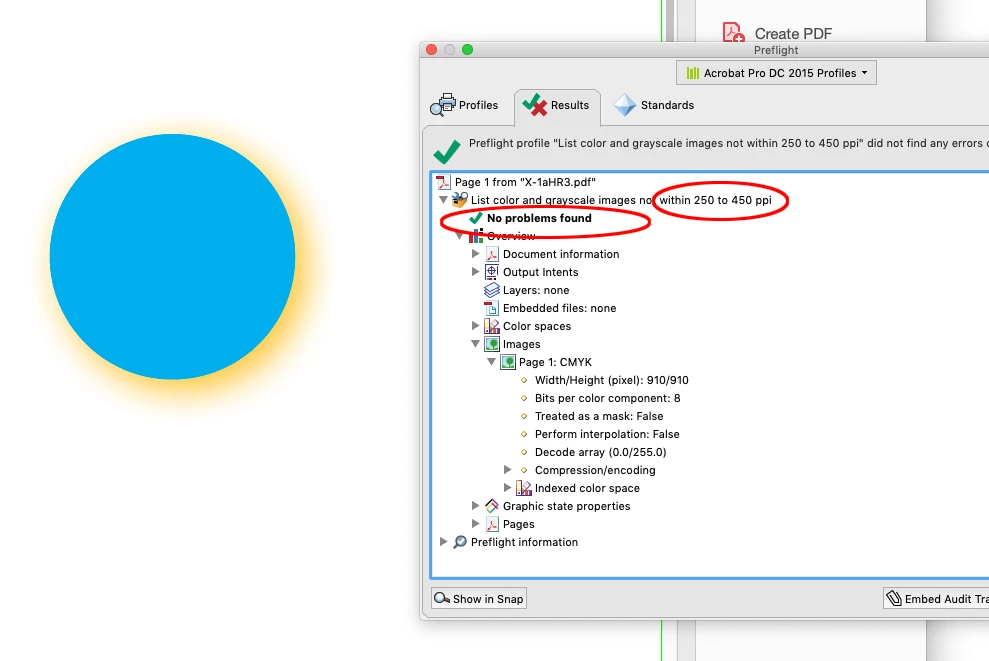Click the Create PDF link
This screenshot has width=989, height=661.
(x=793, y=33)
